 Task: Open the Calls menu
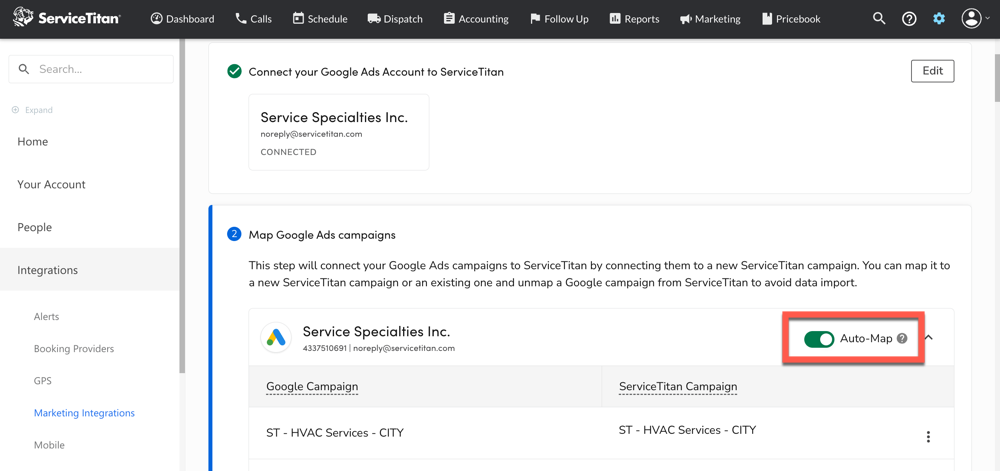pos(253,19)
